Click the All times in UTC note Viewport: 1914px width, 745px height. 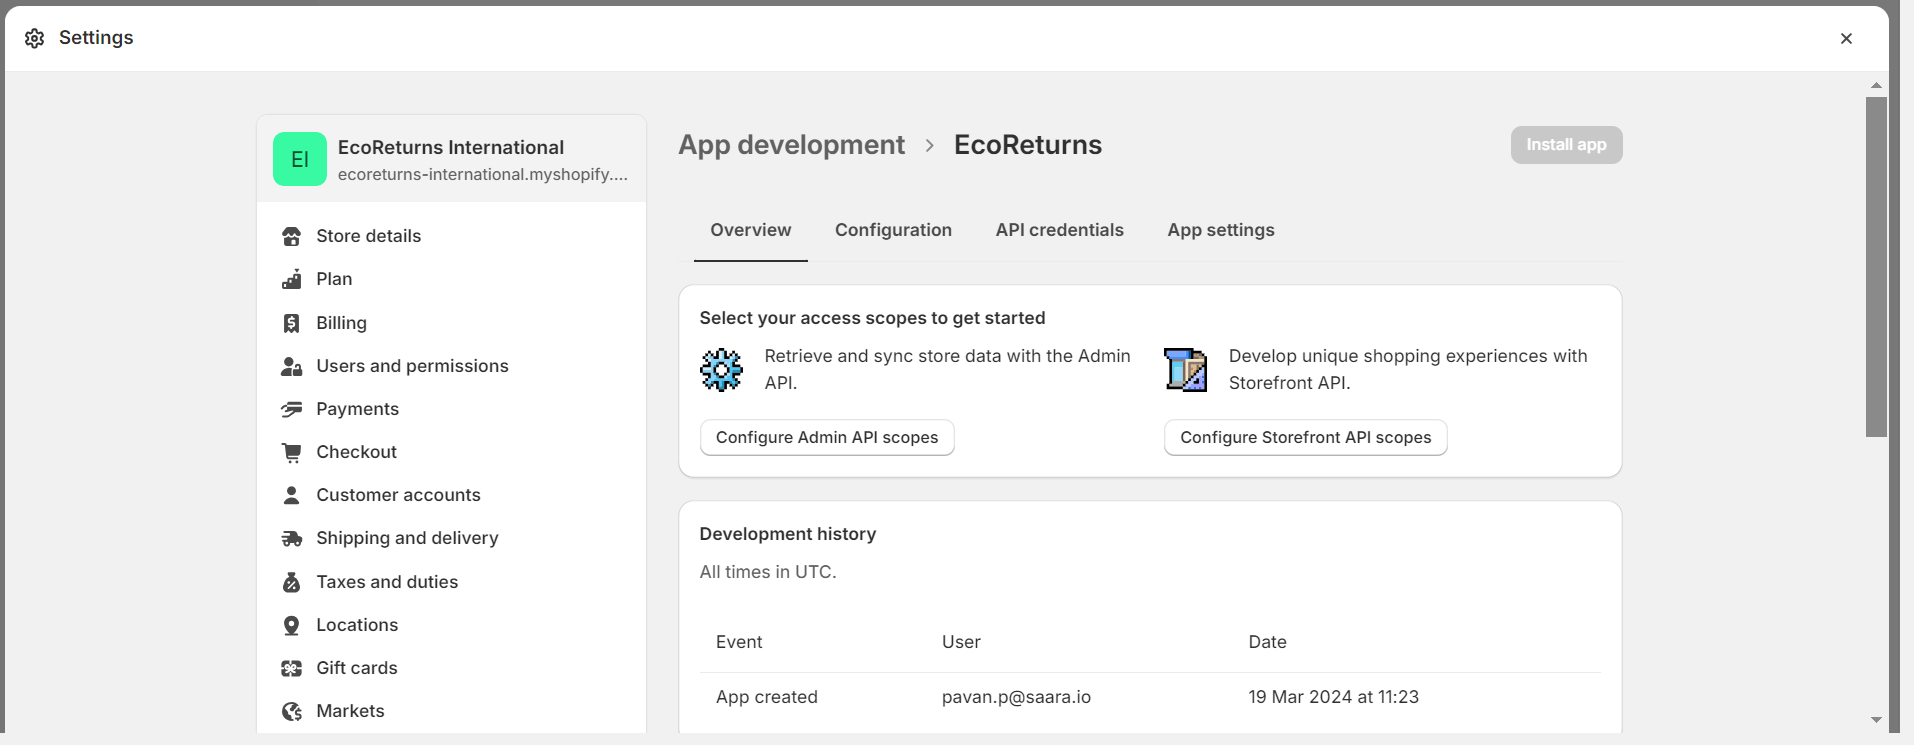coord(768,572)
